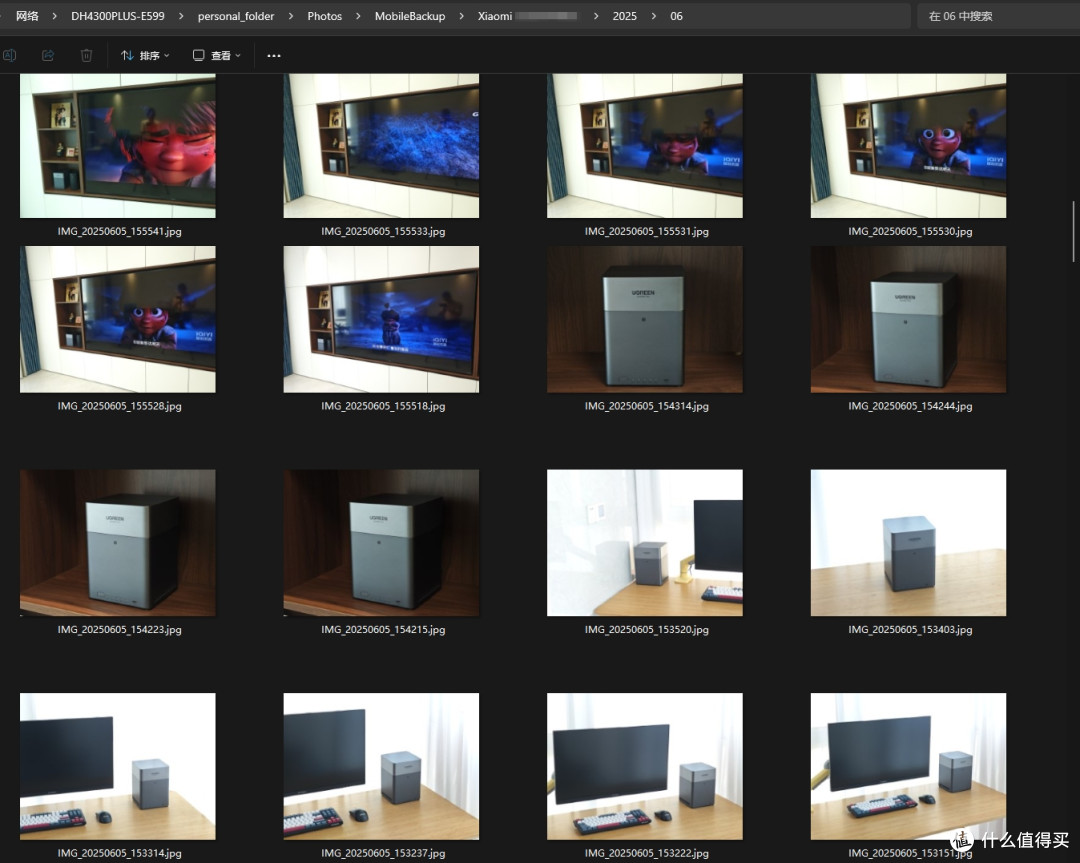Click the share icon in toolbar

click(48, 55)
